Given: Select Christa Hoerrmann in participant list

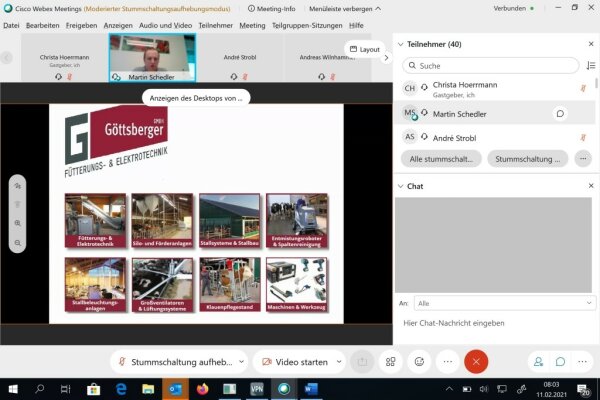Looking at the screenshot, I should pos(494,89).
